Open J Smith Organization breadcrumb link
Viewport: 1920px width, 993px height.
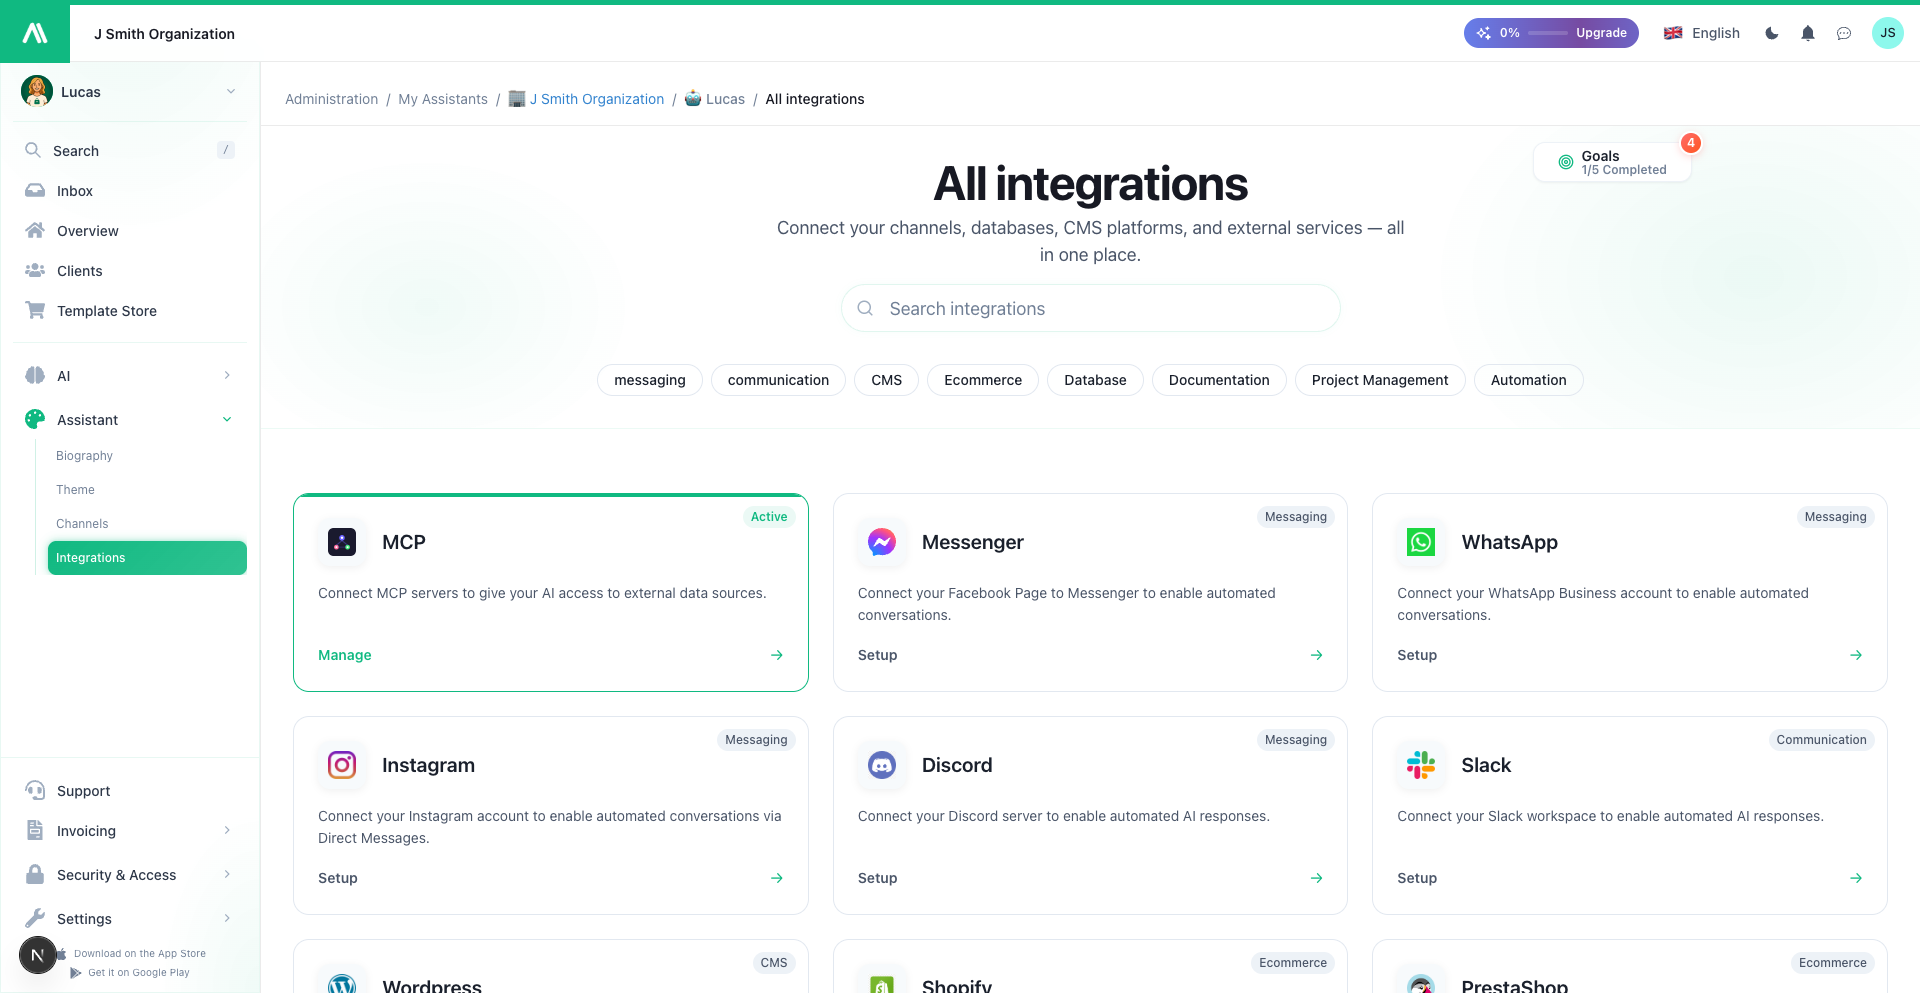pos(586,99)
